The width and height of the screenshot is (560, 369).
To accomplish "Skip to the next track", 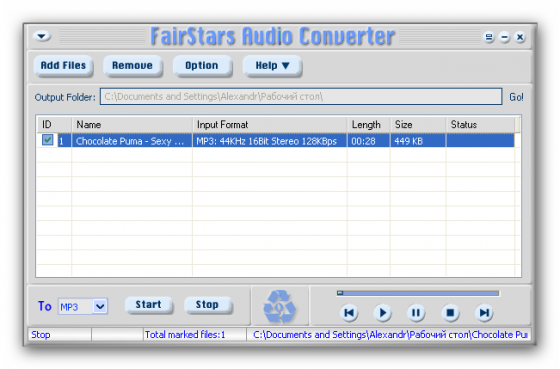I will click(484, 313).
